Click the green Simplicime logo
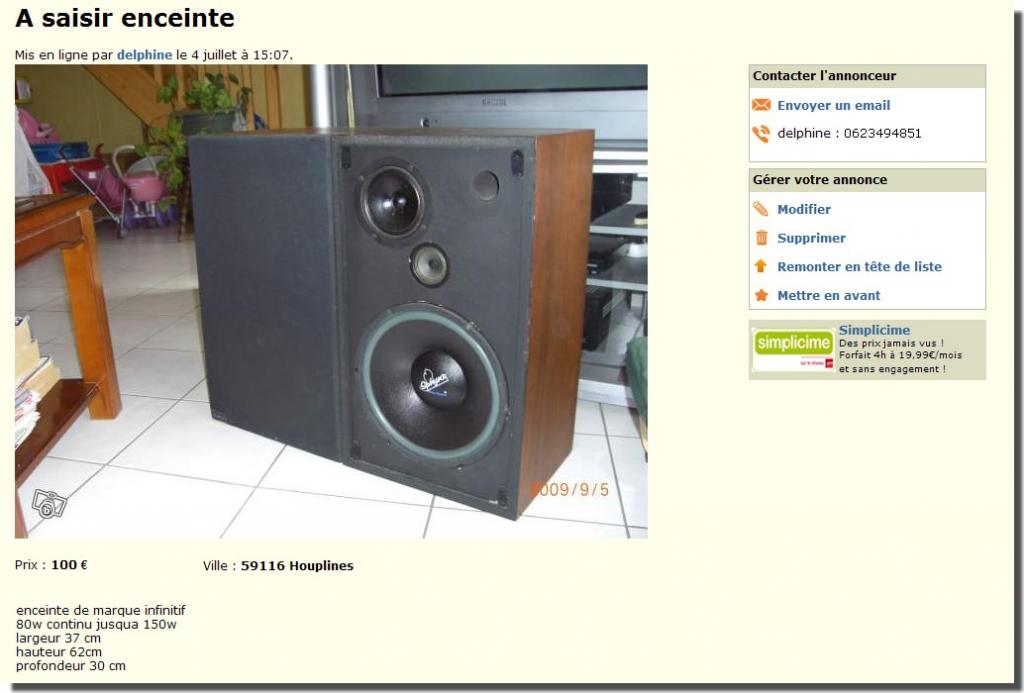Screen dimensions: 1024x693 793,349
